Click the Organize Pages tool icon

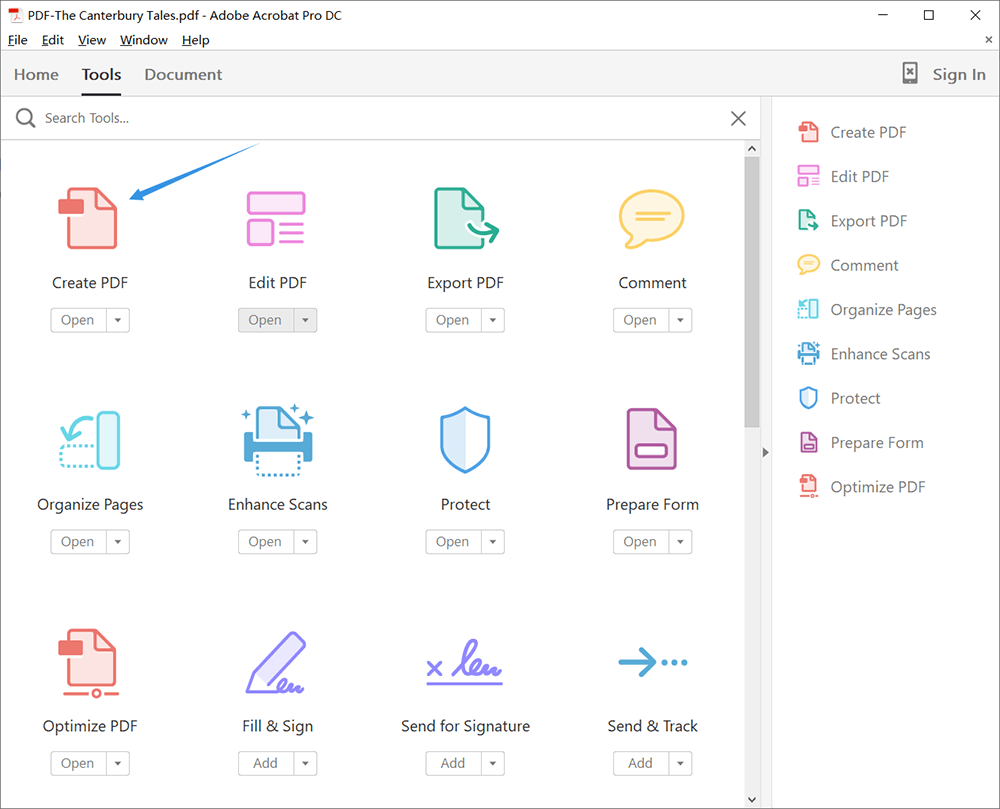pos(89,440)
